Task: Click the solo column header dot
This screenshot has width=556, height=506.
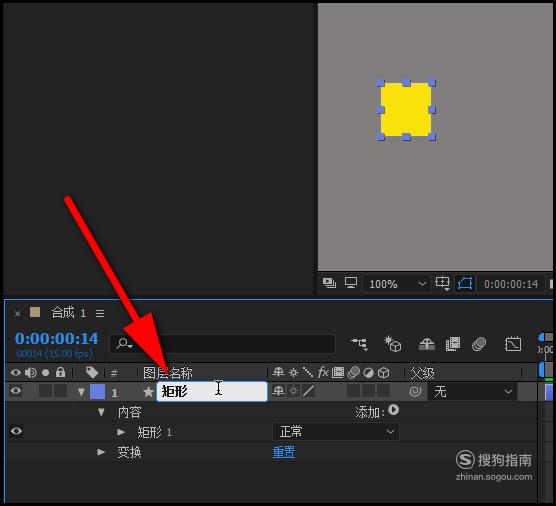Action: point(45,373)
